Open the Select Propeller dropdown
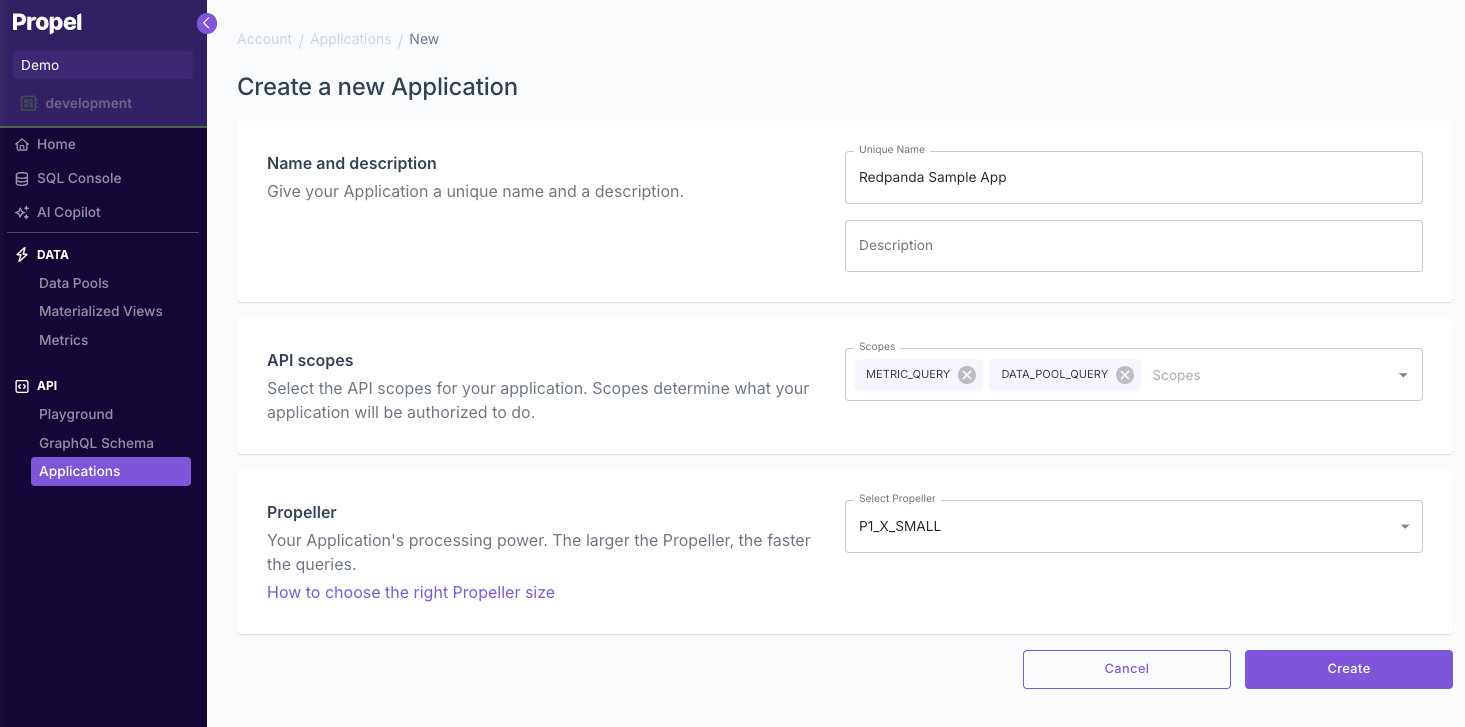 click(1133, 526)
